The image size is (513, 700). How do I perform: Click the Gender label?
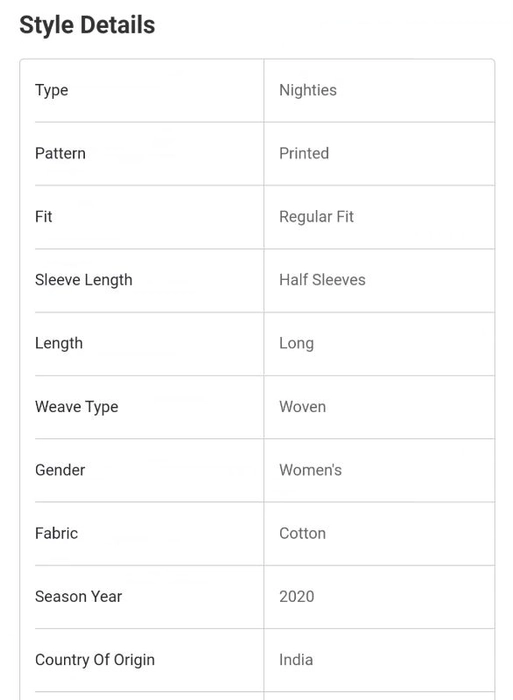click(x=60, y=470)
